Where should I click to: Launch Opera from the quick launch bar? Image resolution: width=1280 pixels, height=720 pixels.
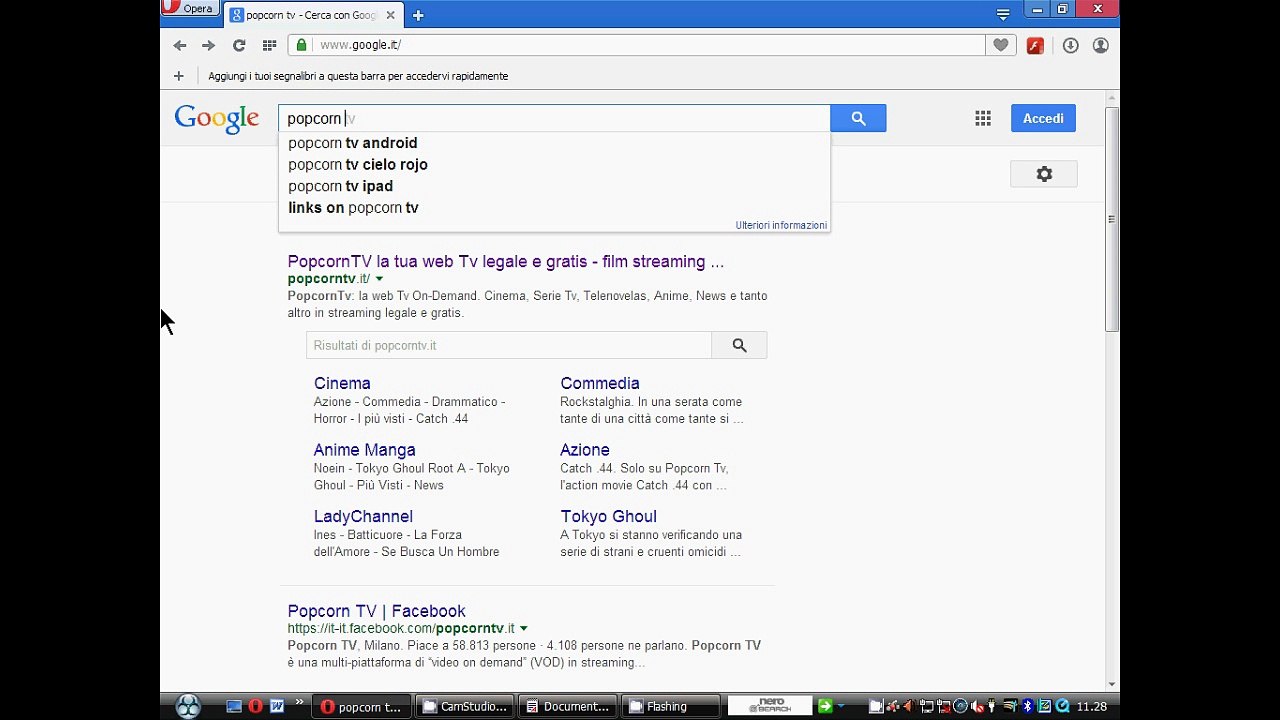point(256,706)
